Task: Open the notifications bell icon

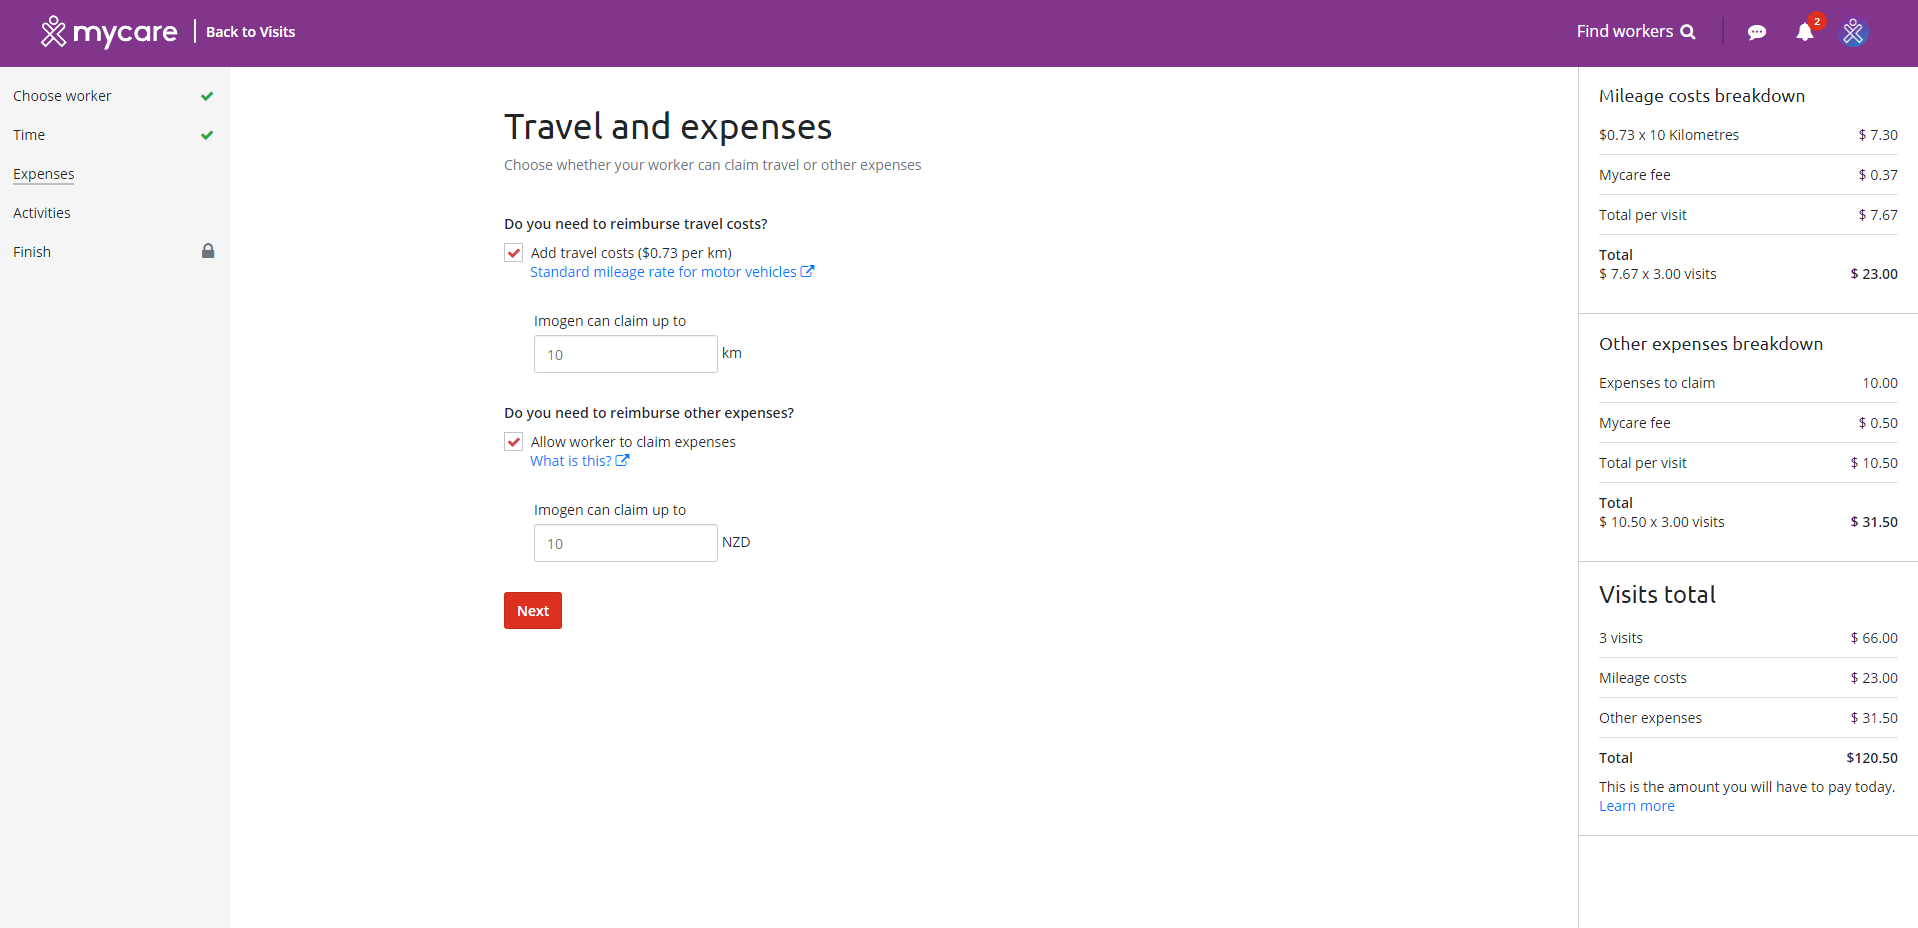Action: 1805,32
